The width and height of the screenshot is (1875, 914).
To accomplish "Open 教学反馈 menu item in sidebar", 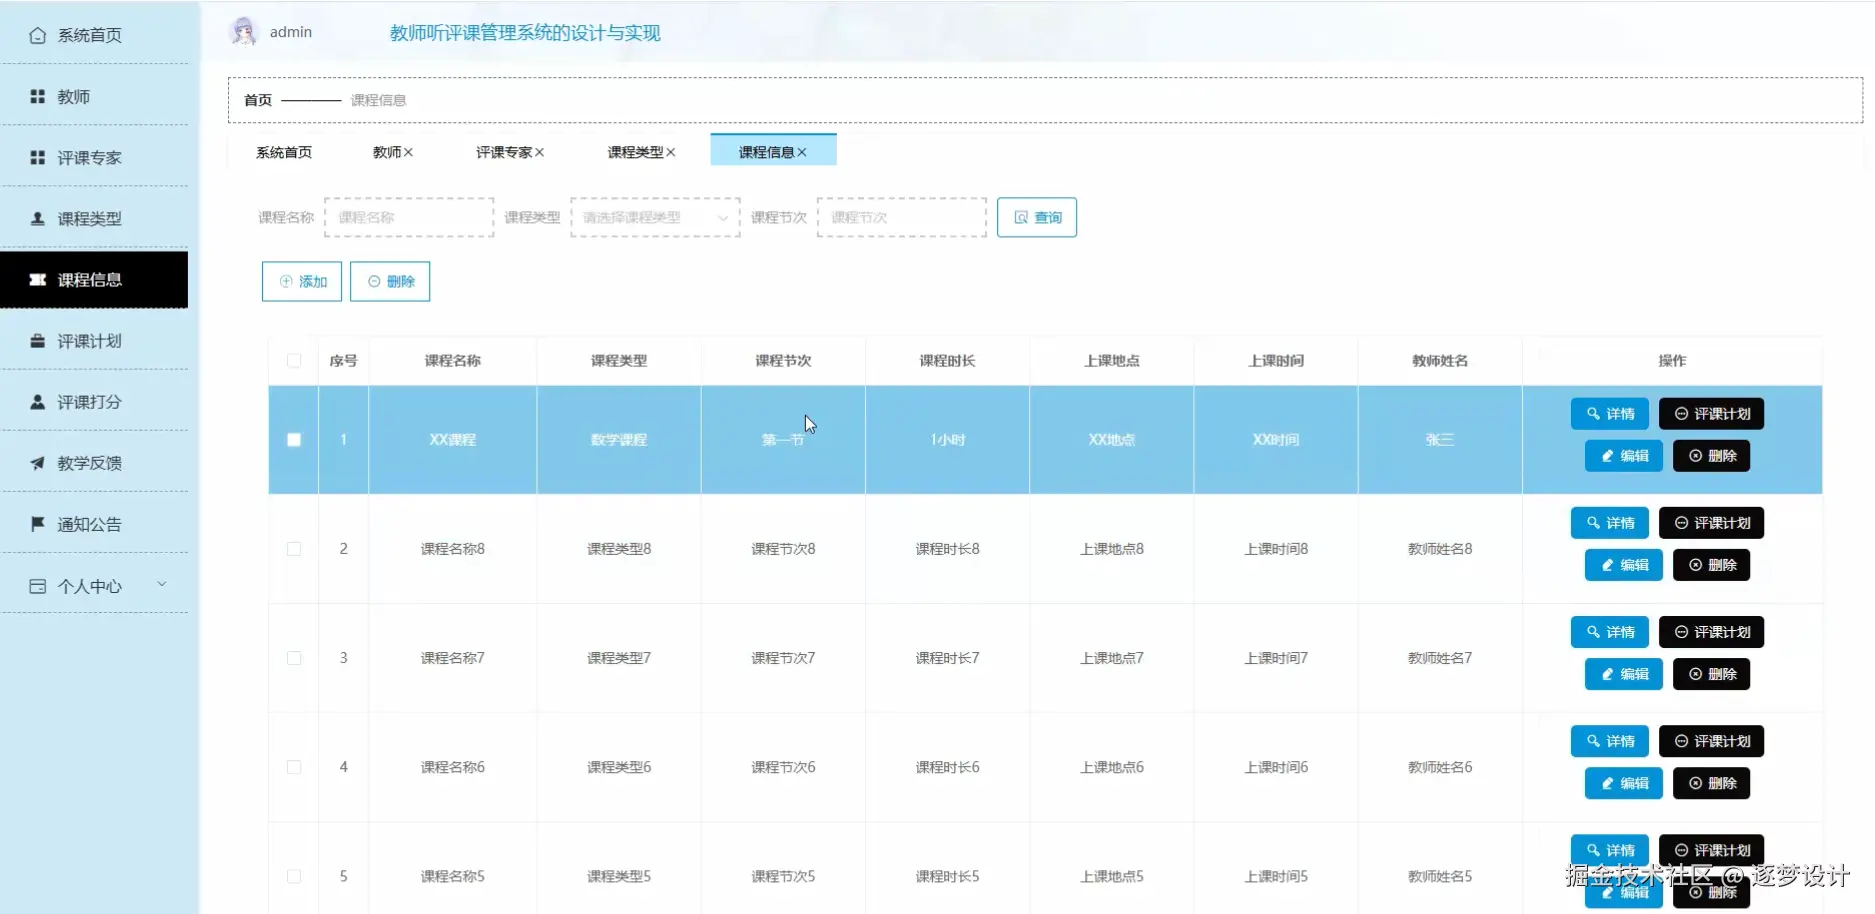I will click(x=94, y=463).
